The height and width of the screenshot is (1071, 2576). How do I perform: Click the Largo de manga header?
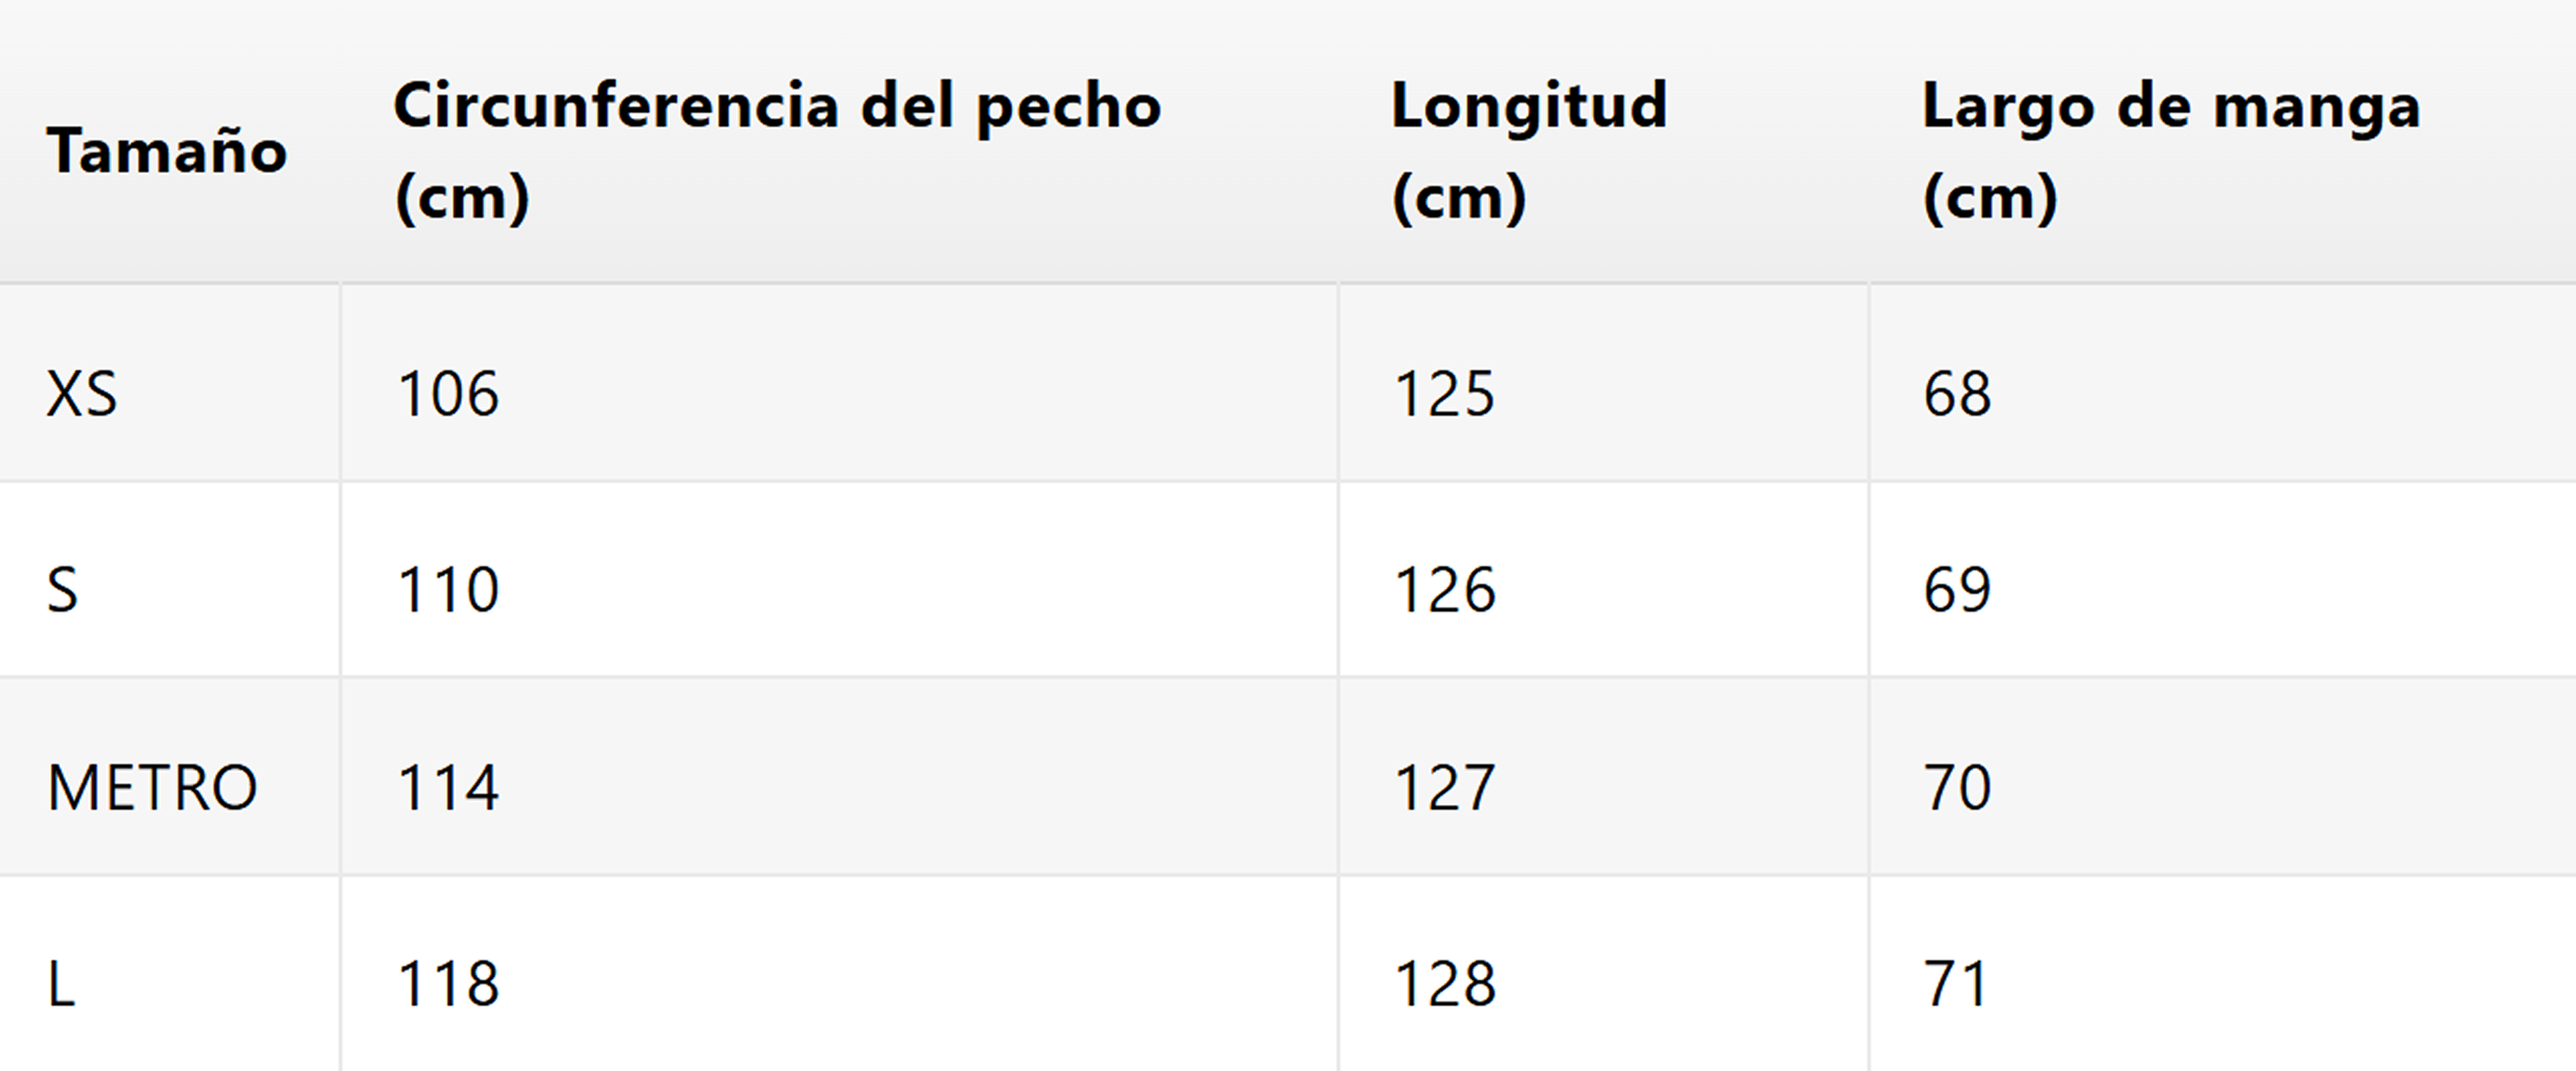click(2170, 150)
